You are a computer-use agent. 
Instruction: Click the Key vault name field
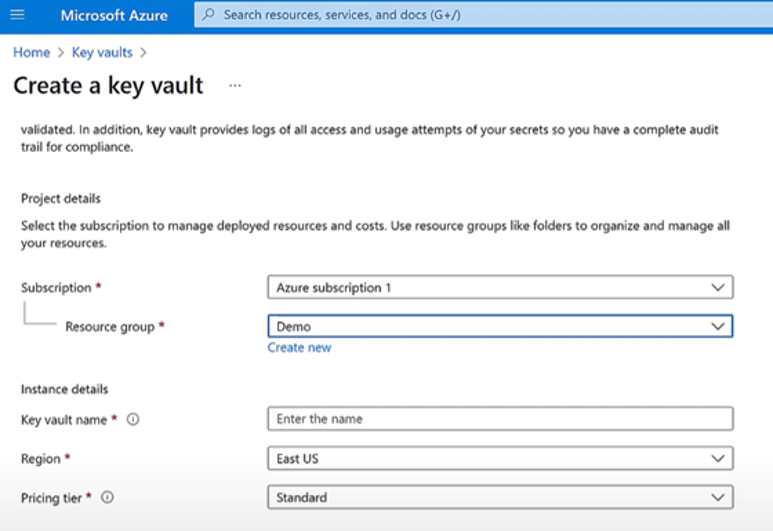(x=500, y=419)
